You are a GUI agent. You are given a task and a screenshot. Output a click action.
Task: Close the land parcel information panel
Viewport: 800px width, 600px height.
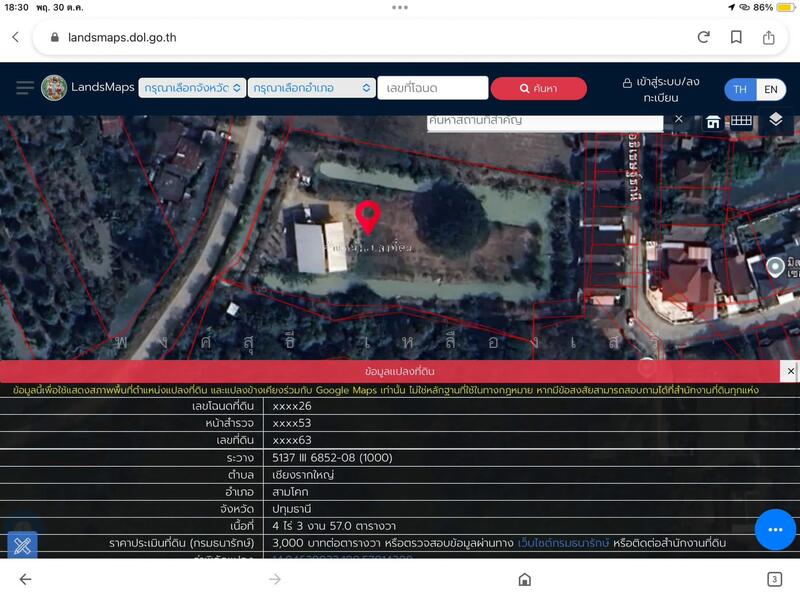790,371
